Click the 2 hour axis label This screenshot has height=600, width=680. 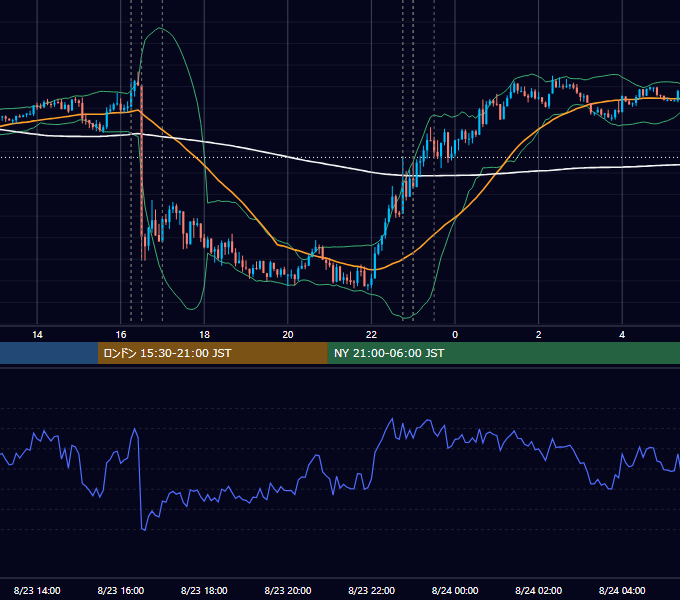point(539,335)
